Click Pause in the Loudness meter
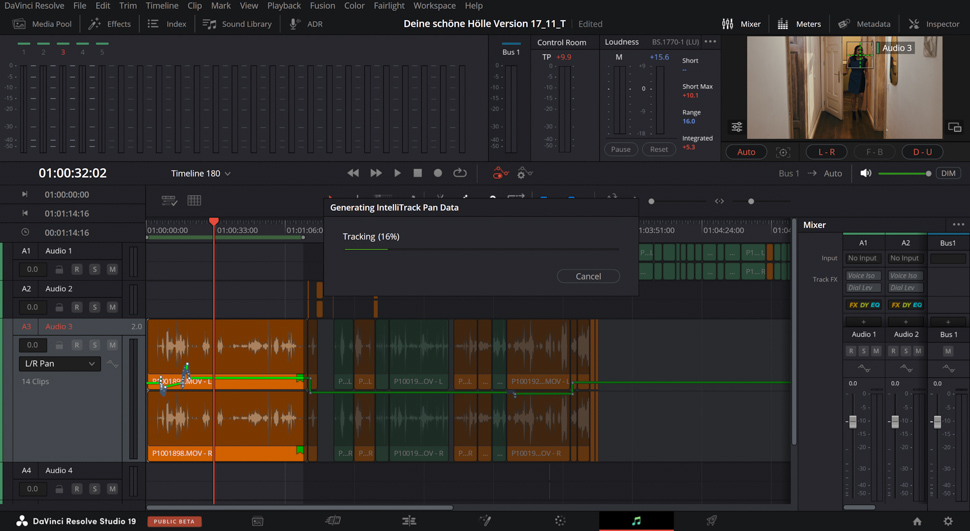 pos(620,150)
